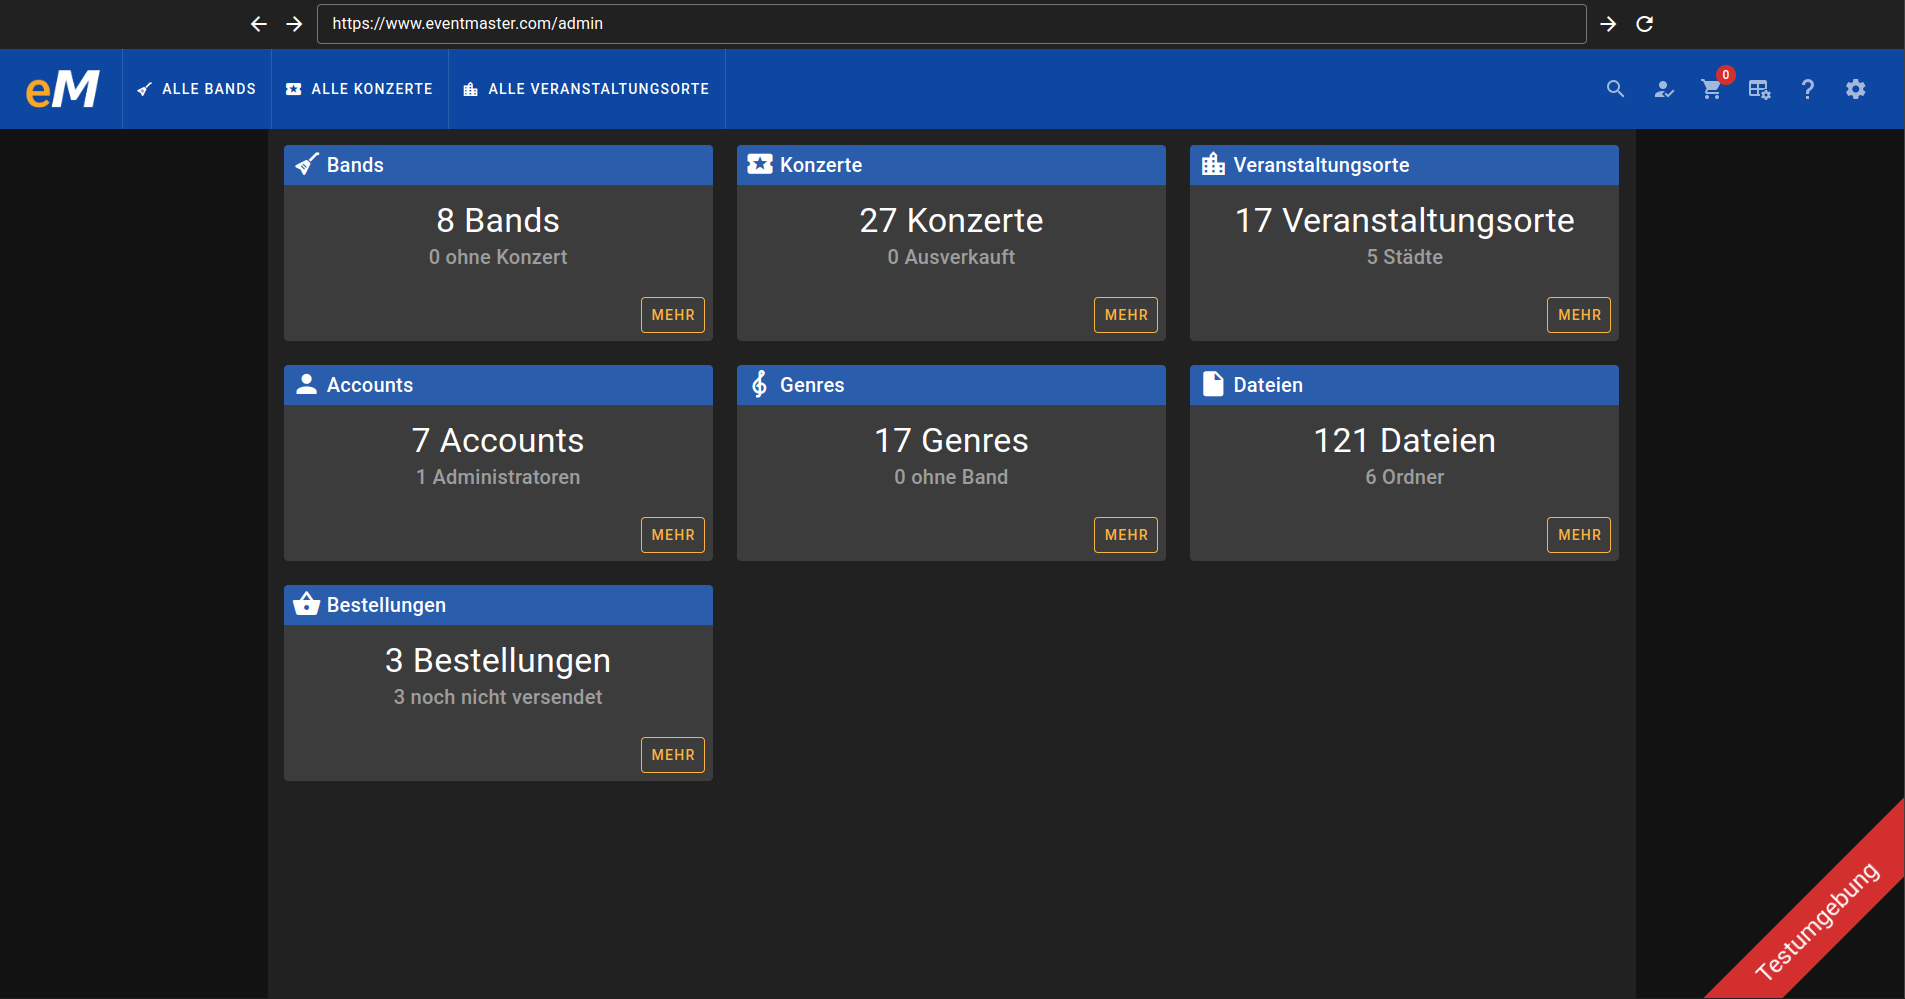
Task: Open ALLE VERANSTALTUNGSORTE
Action: click(x=586, y=89)
